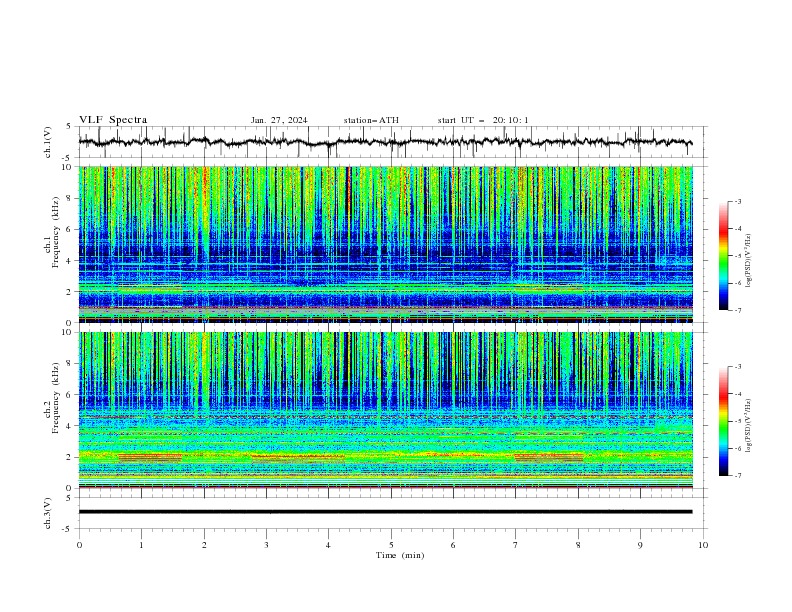Click the time axis tick label "5" minutes
This screenshot has height=612, width=792.
pos(391,545)
